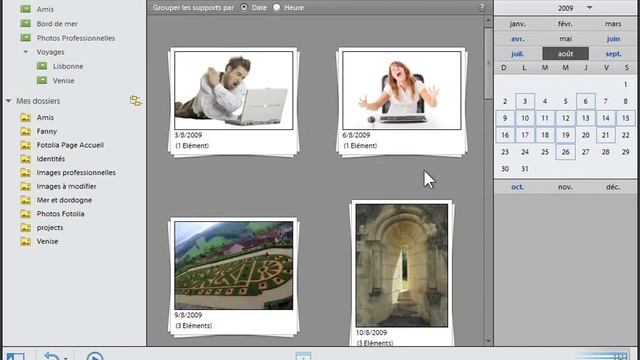Switch calendar to nov.
Image resolution: width=640 pixels, height=360 pixels.
pos(565,187)
